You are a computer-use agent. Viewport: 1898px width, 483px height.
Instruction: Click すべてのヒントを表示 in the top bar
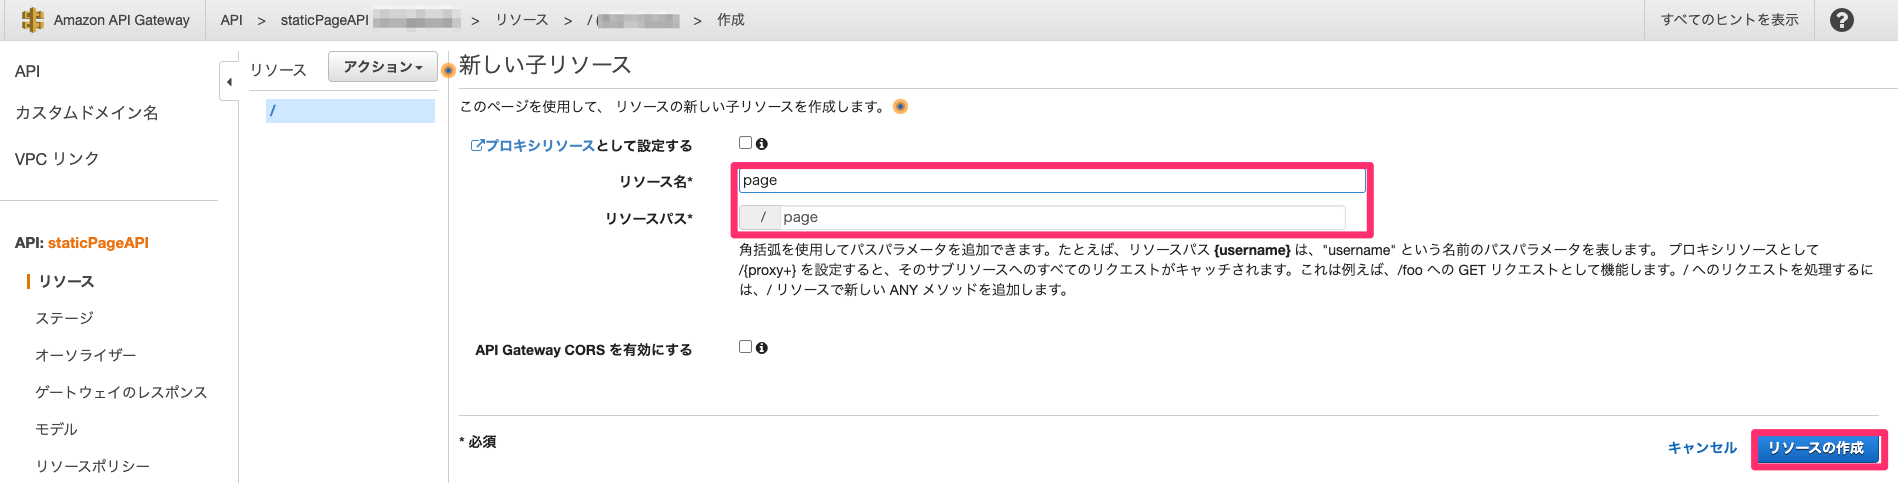[1729, 20]
